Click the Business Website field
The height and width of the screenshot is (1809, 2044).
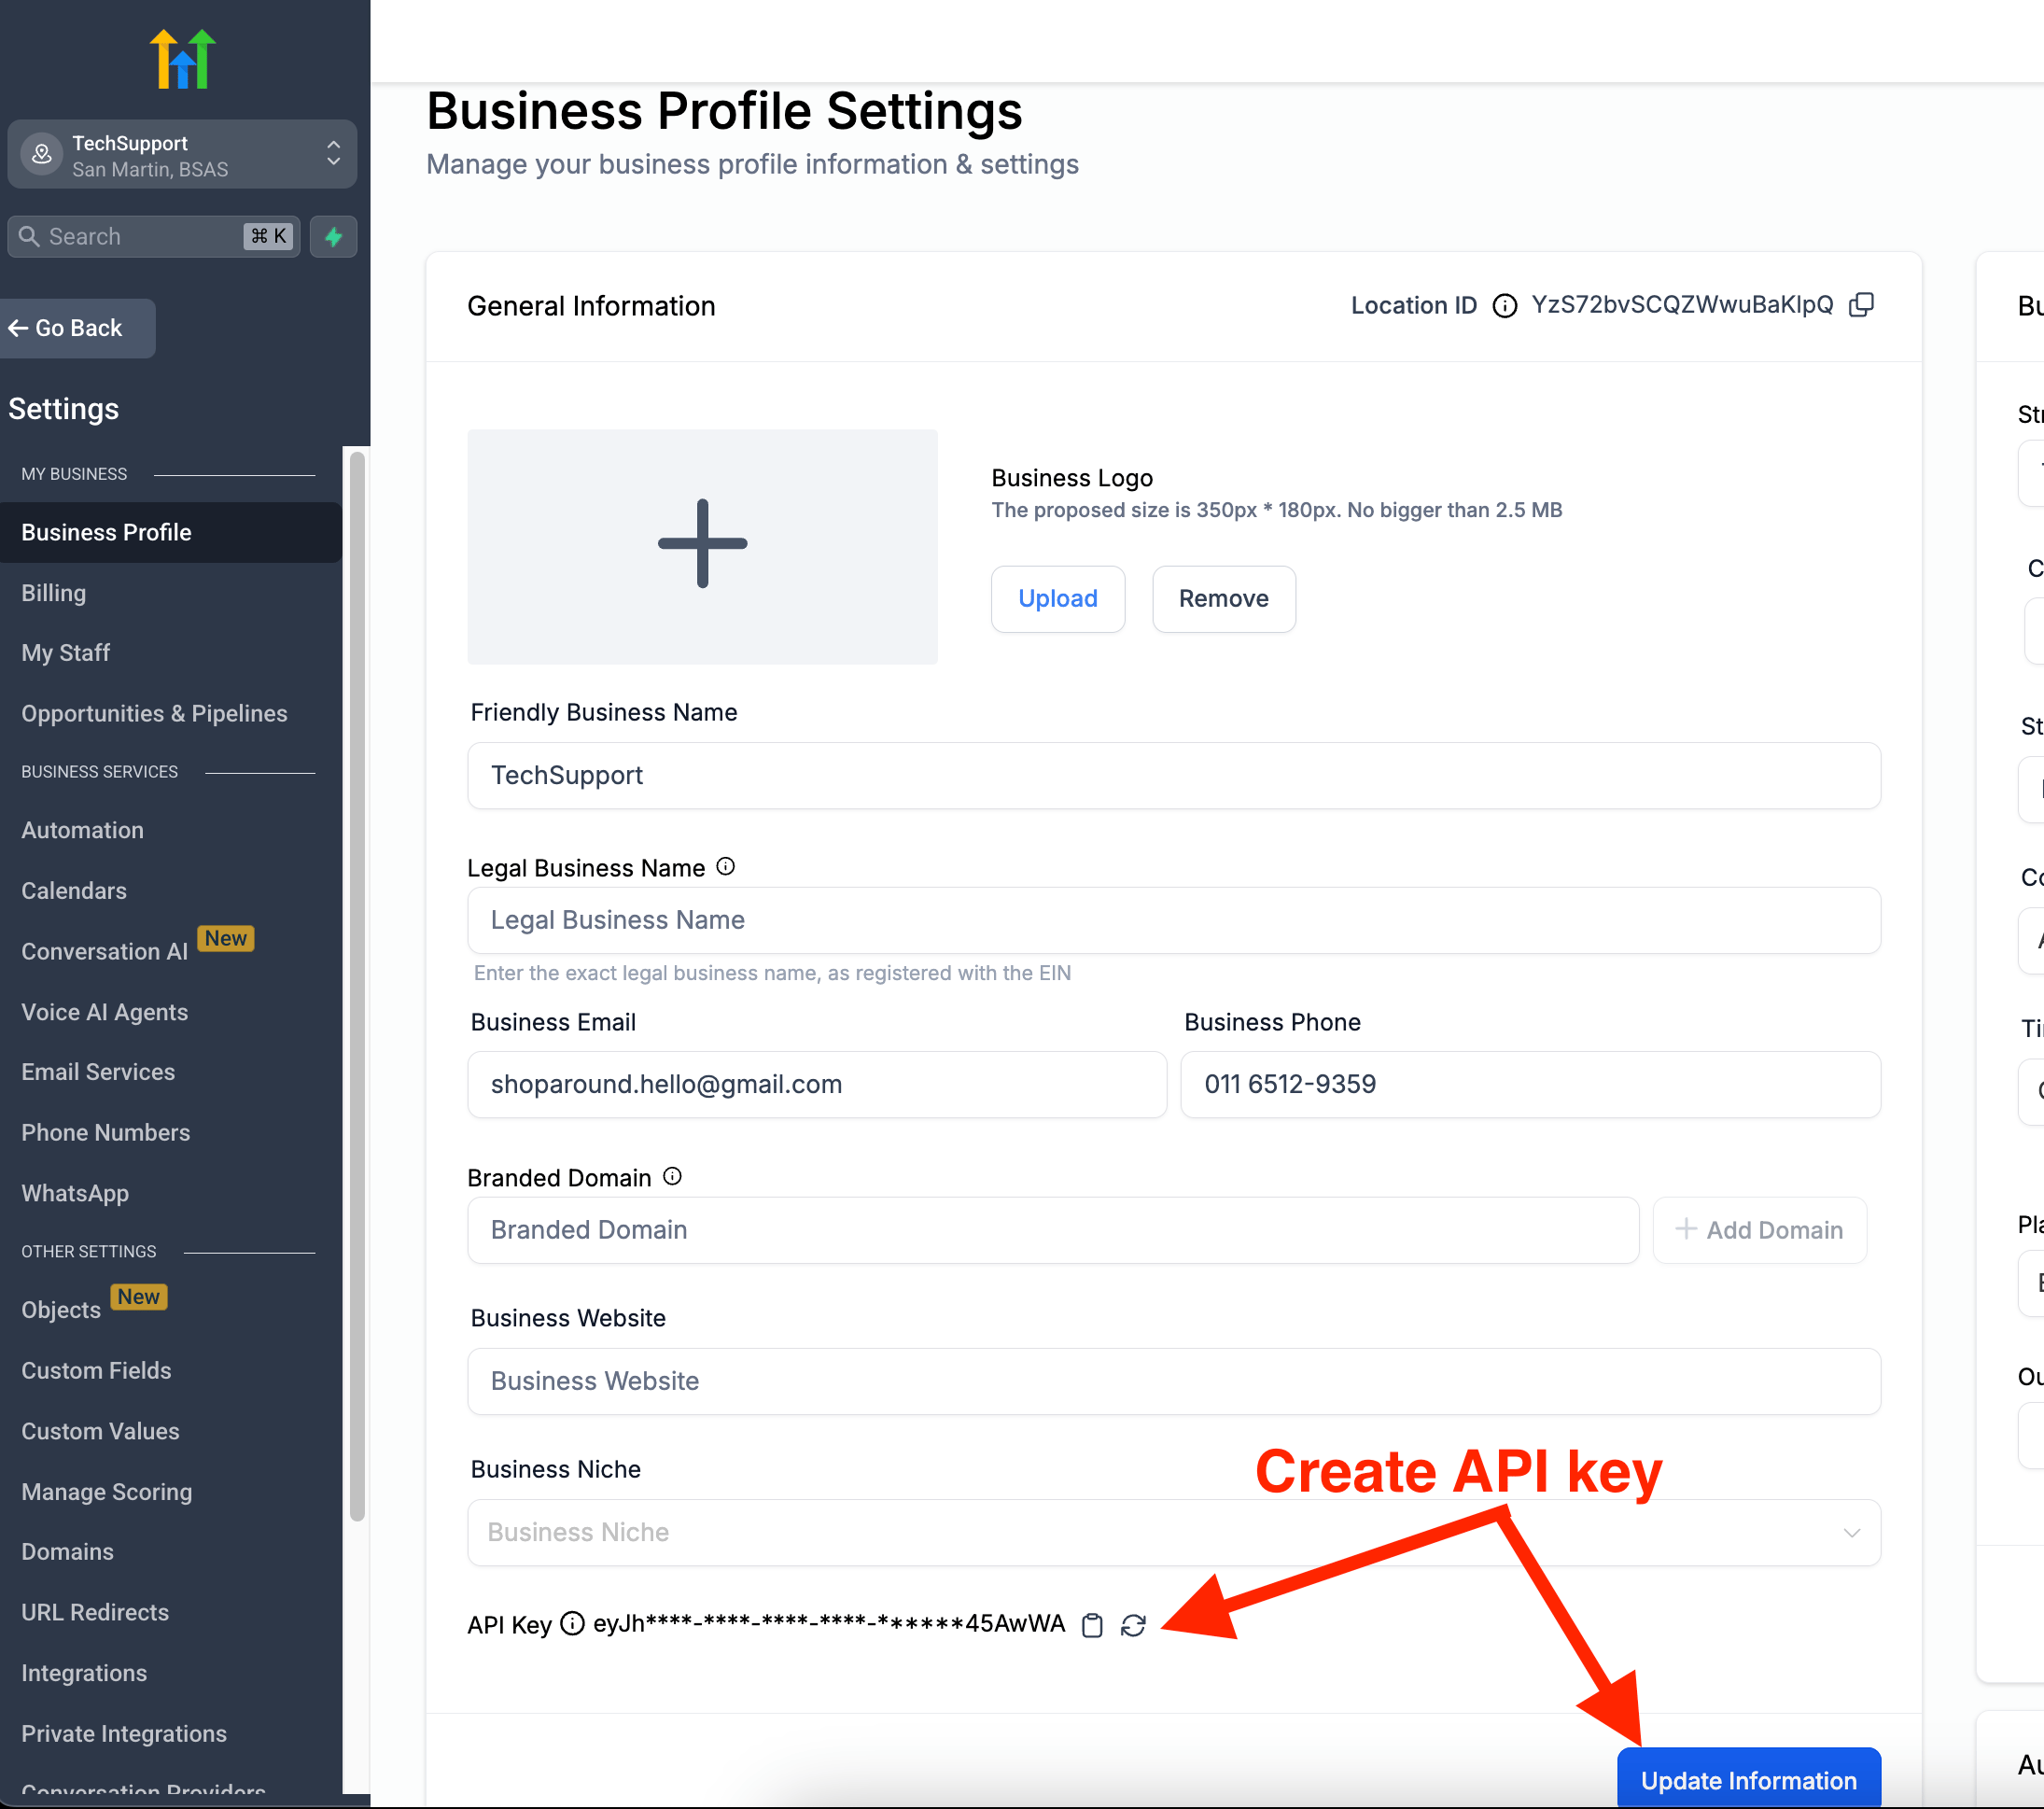coord(1173,1382)
